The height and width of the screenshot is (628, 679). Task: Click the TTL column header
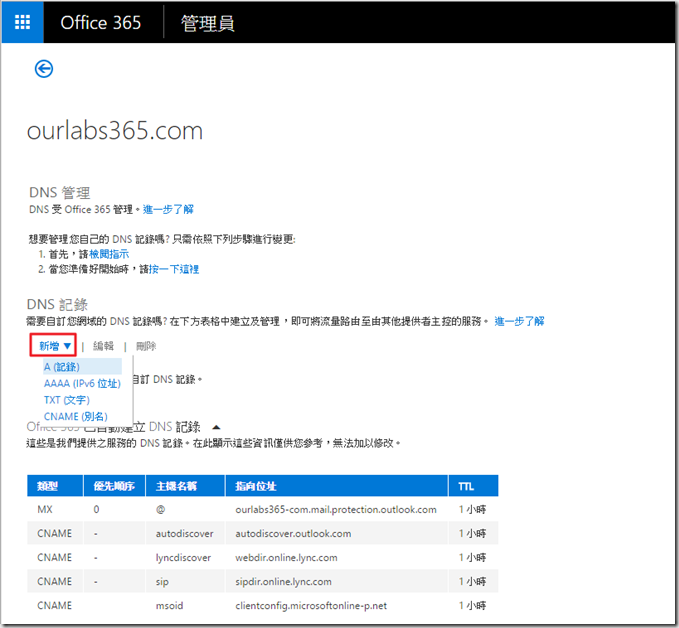466,486
